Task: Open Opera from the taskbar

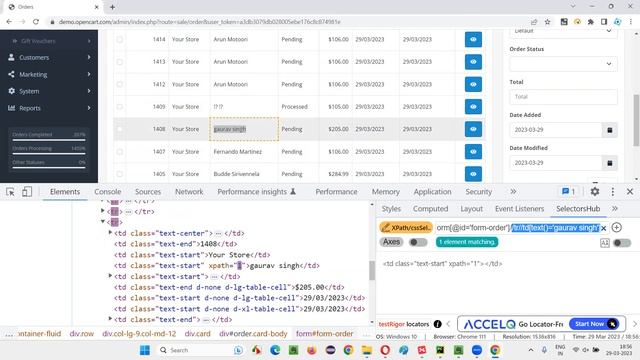Action: click(x=385, y=350)
